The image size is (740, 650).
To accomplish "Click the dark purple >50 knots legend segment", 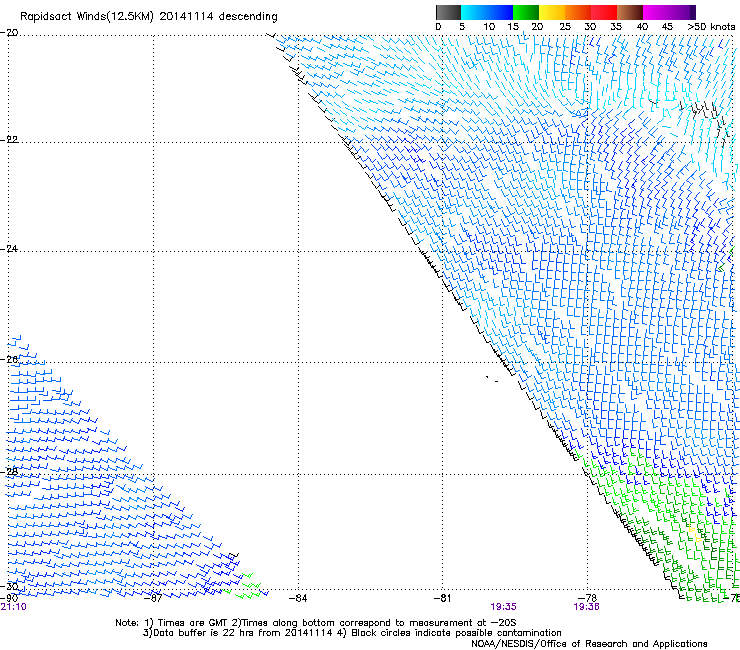I will coord(693,12).
